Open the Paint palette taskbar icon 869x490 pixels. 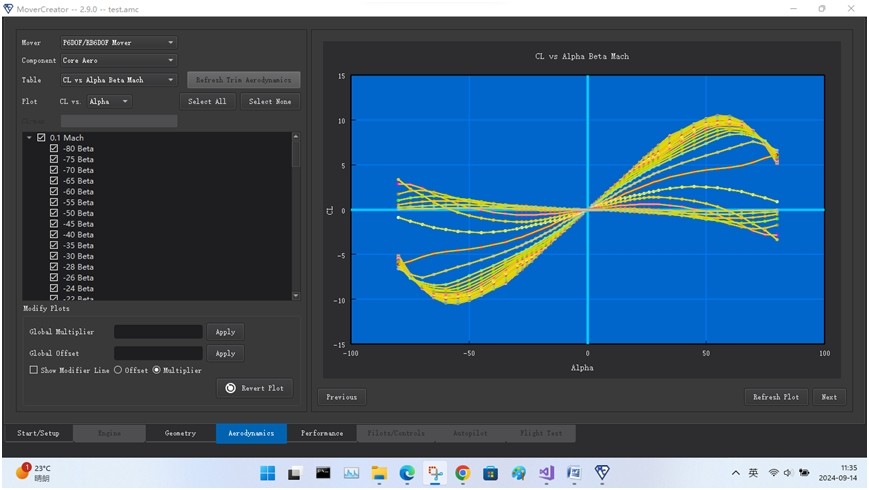519,473
